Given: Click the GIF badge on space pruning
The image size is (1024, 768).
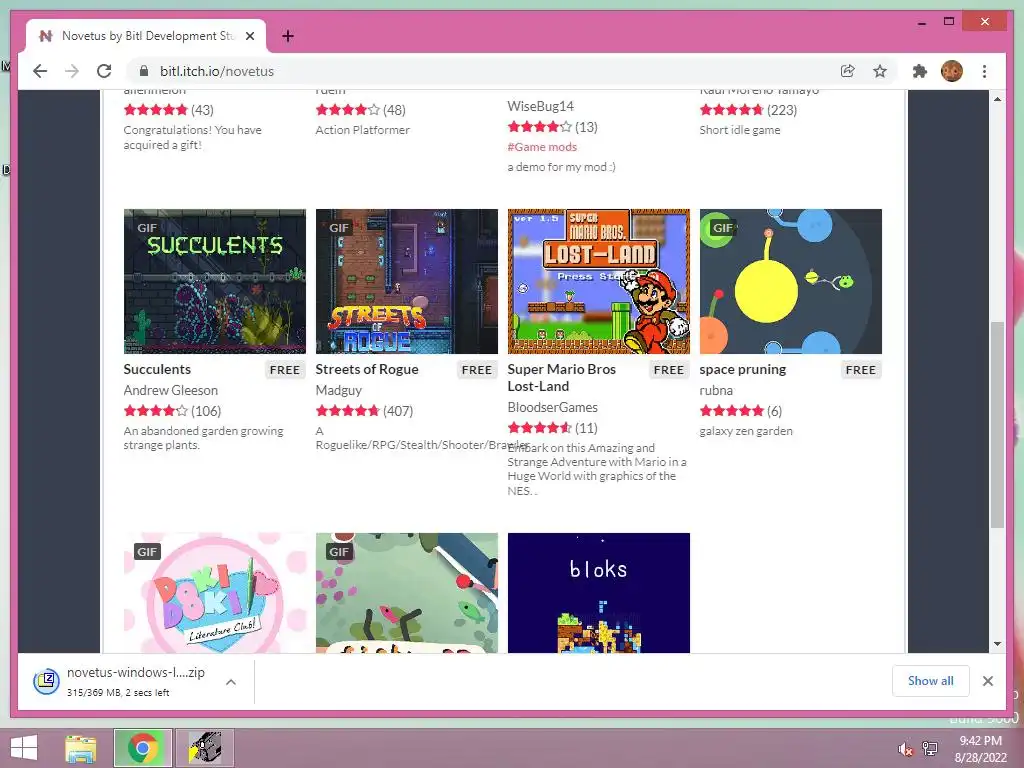Looking at the screenshot, I should pyautogui.click(x=723, y=228).
